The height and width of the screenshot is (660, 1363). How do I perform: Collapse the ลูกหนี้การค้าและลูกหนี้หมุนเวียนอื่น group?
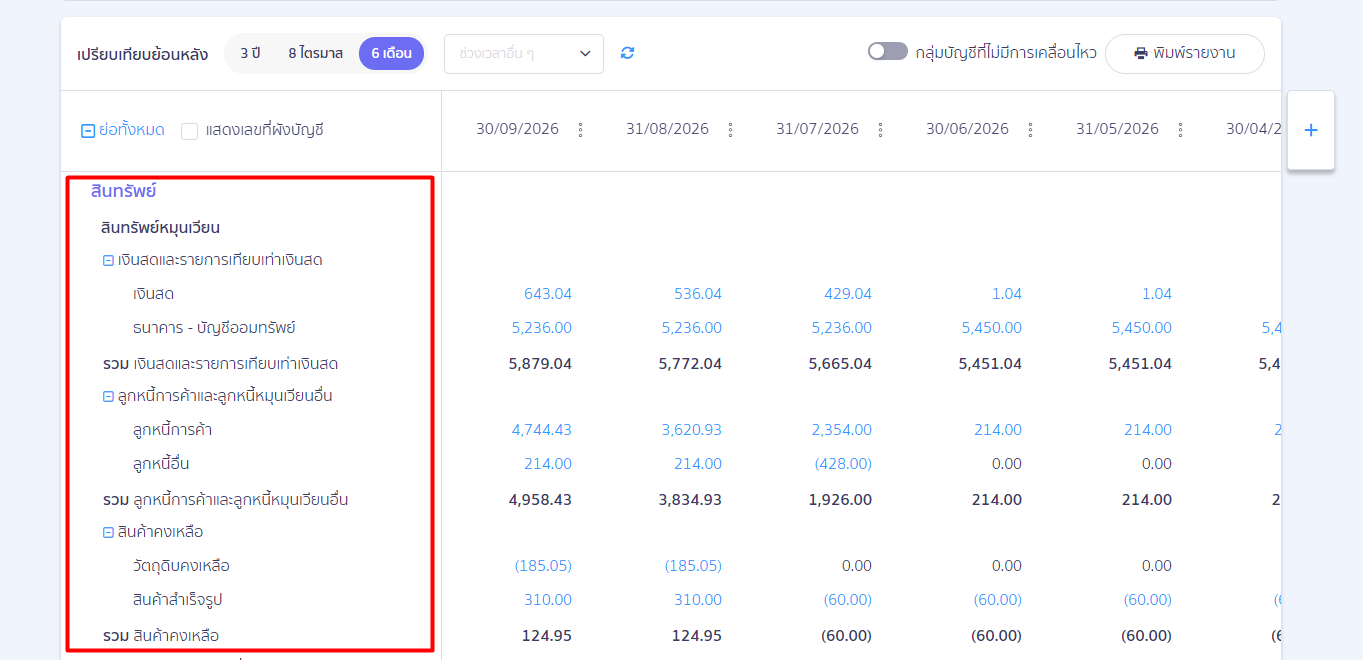click(108, 396)
